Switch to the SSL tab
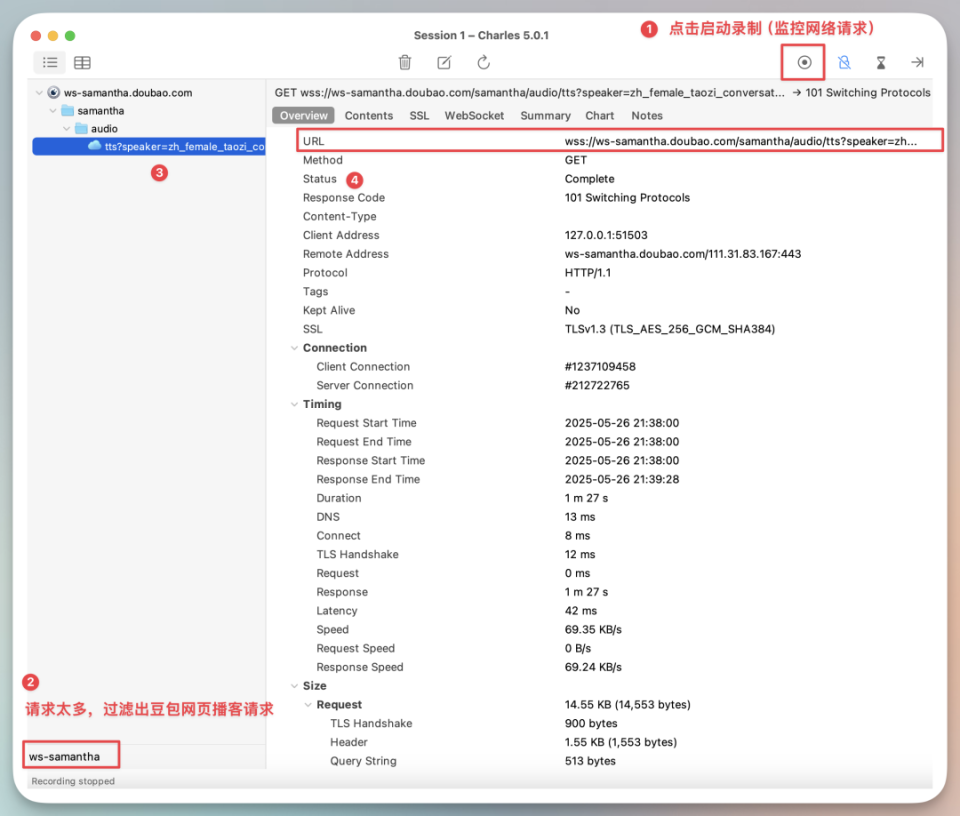The image size is (960, 816). [x=419, y=116]
